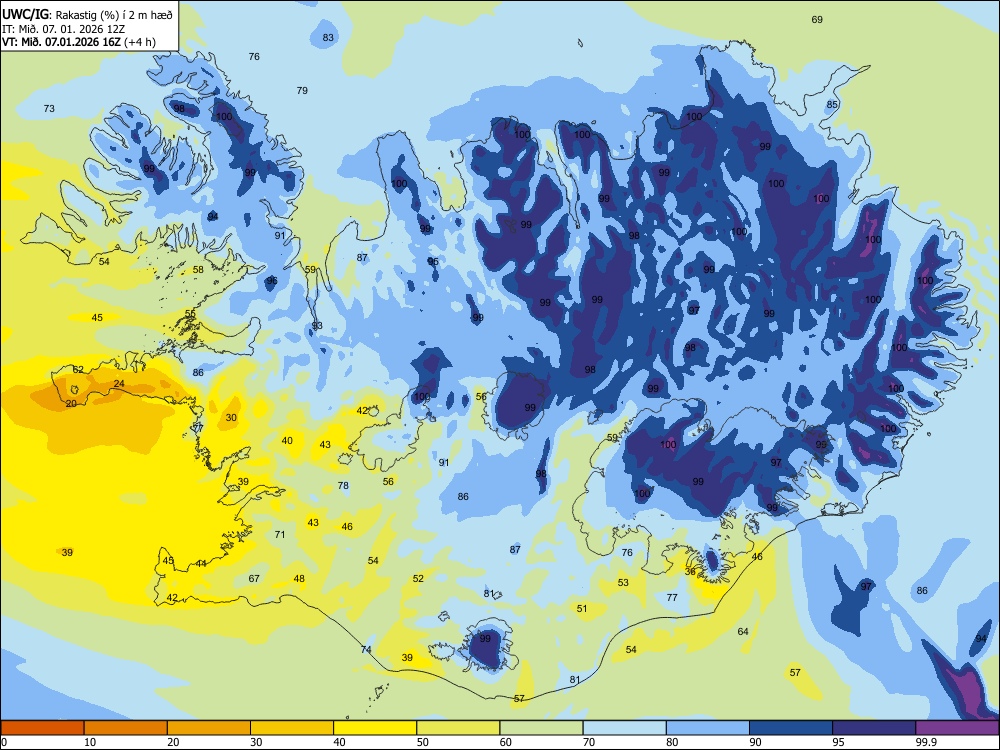This screenshot has height=750, width=1000.
Task: Click the '0' legend tick label
Action: click(x=4, y=742)
